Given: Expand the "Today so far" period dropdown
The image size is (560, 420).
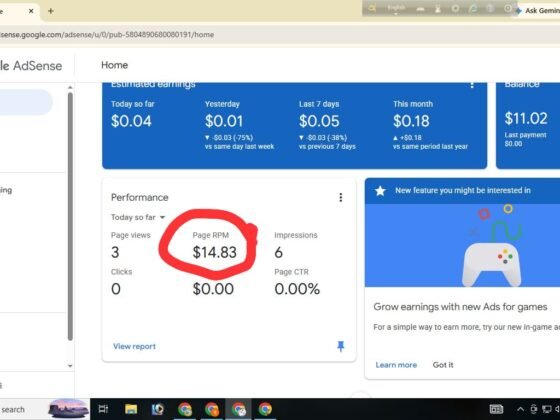Looking at the screenshot, I should coord(138,217).
